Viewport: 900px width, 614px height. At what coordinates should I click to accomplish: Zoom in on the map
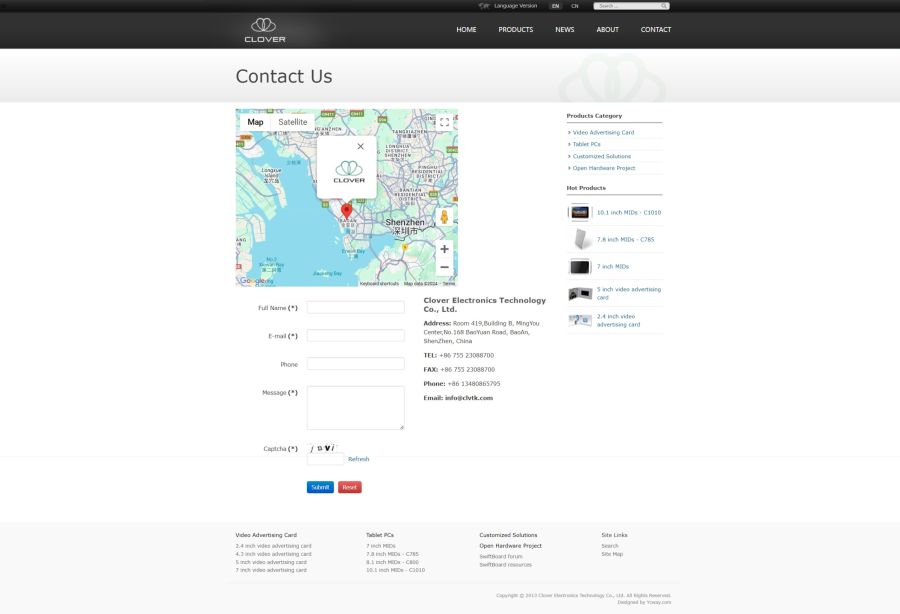coord(444,249)
